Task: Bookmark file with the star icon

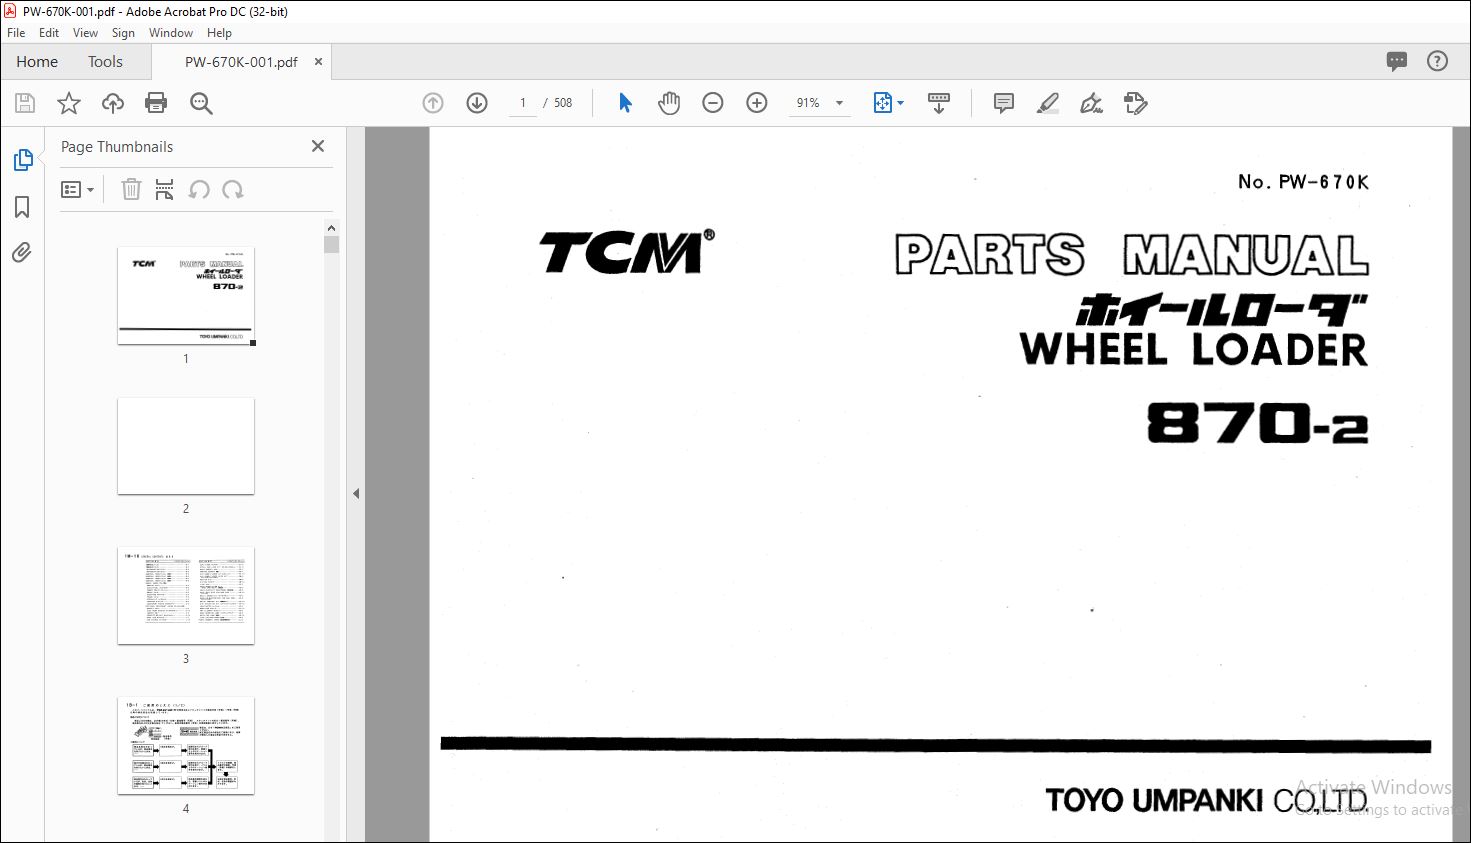Action: point(69,103)
